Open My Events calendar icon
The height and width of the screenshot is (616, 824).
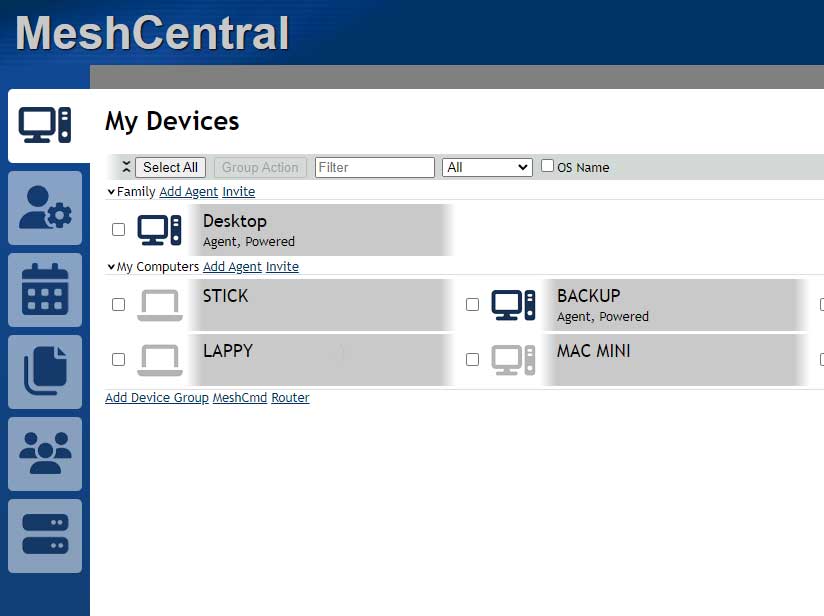[45, 290]
